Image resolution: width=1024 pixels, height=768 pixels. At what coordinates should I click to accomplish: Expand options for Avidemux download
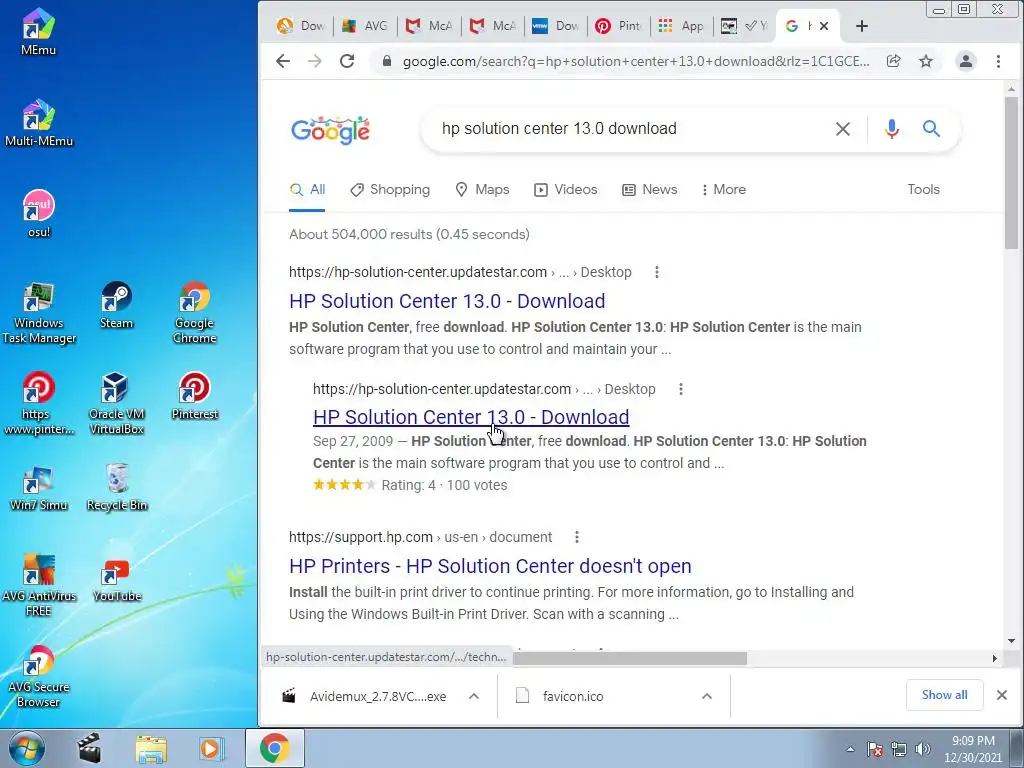click(473, 696)
